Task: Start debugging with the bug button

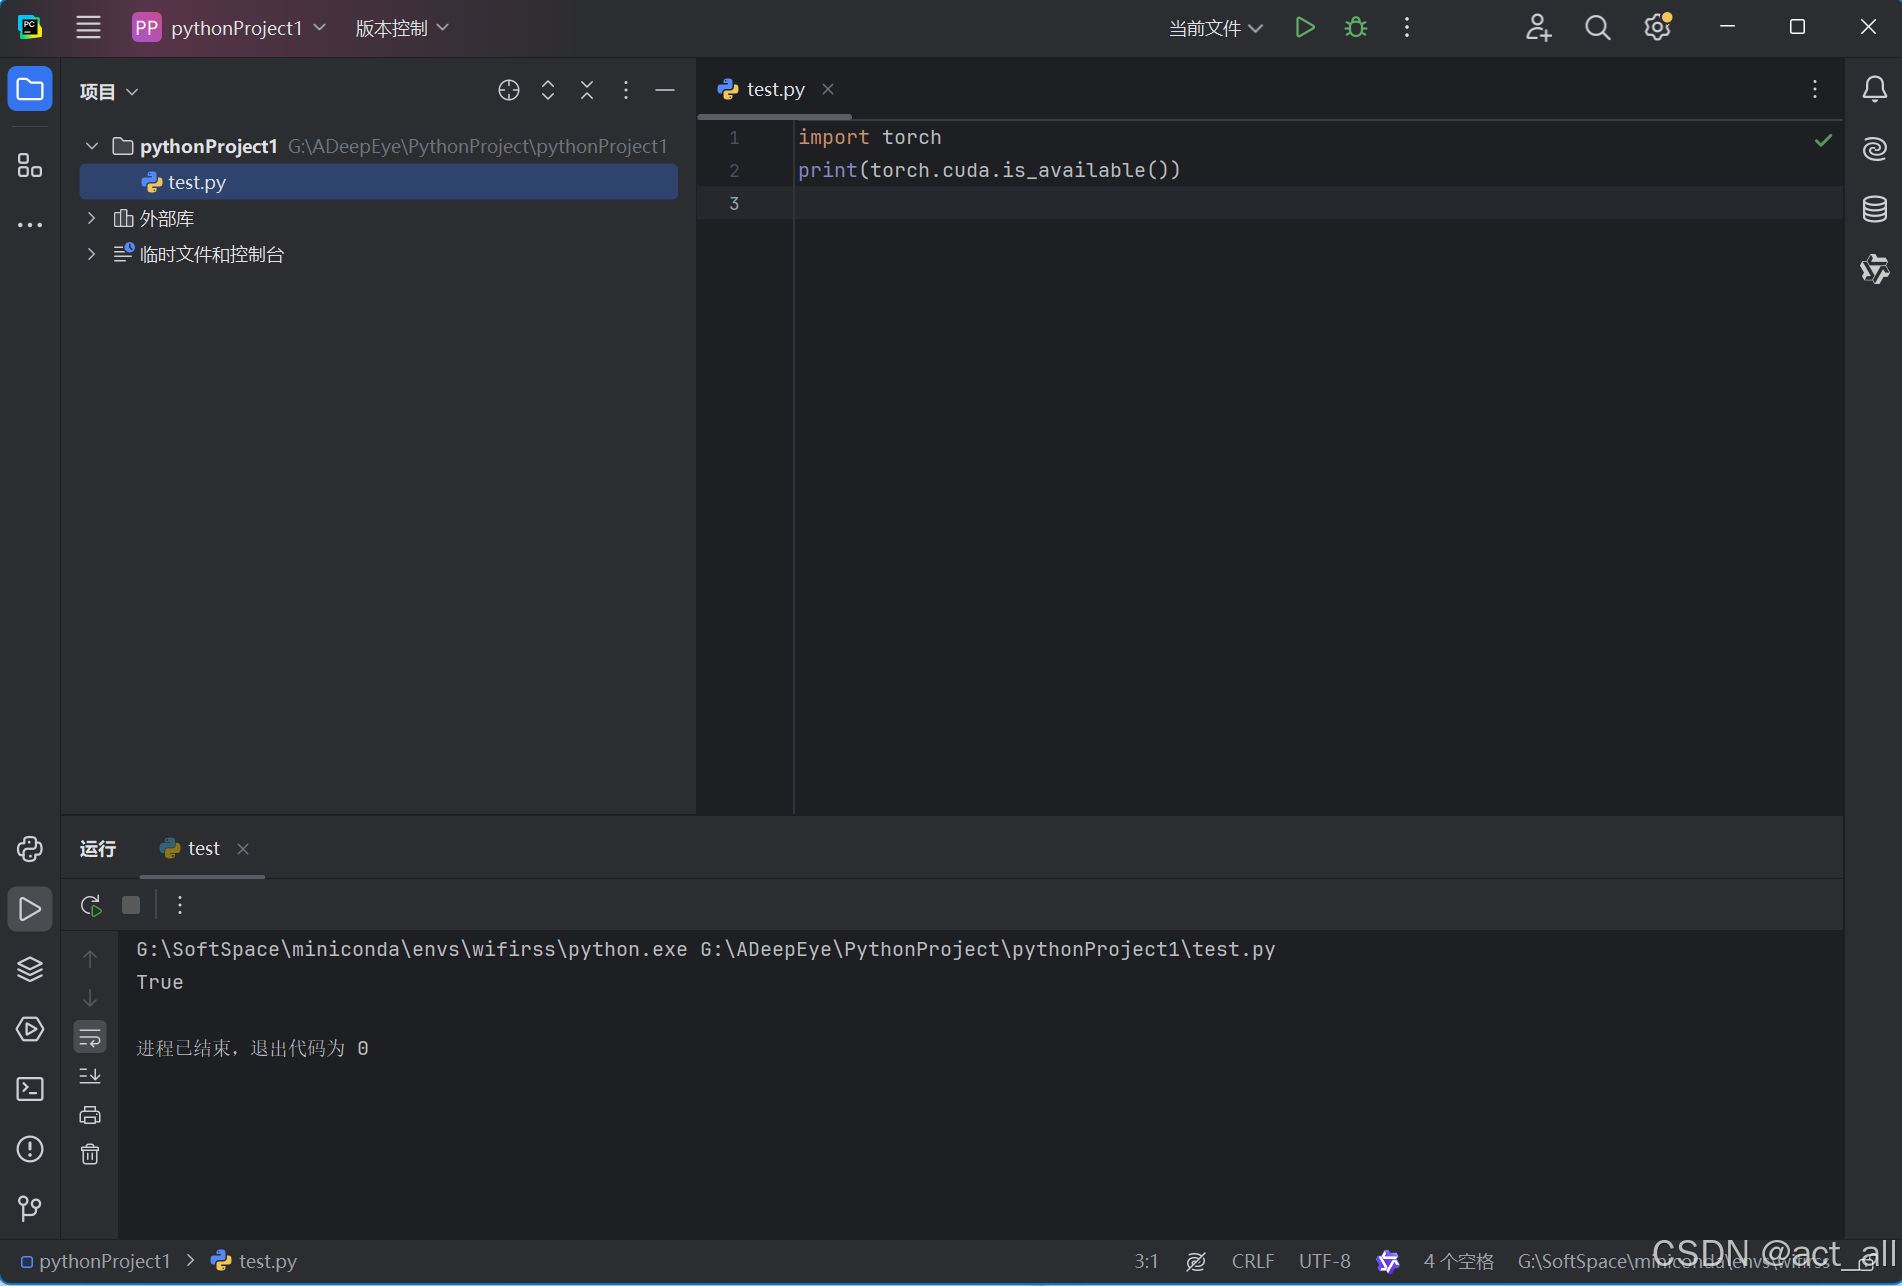Action: click(x=1355, y=27)
